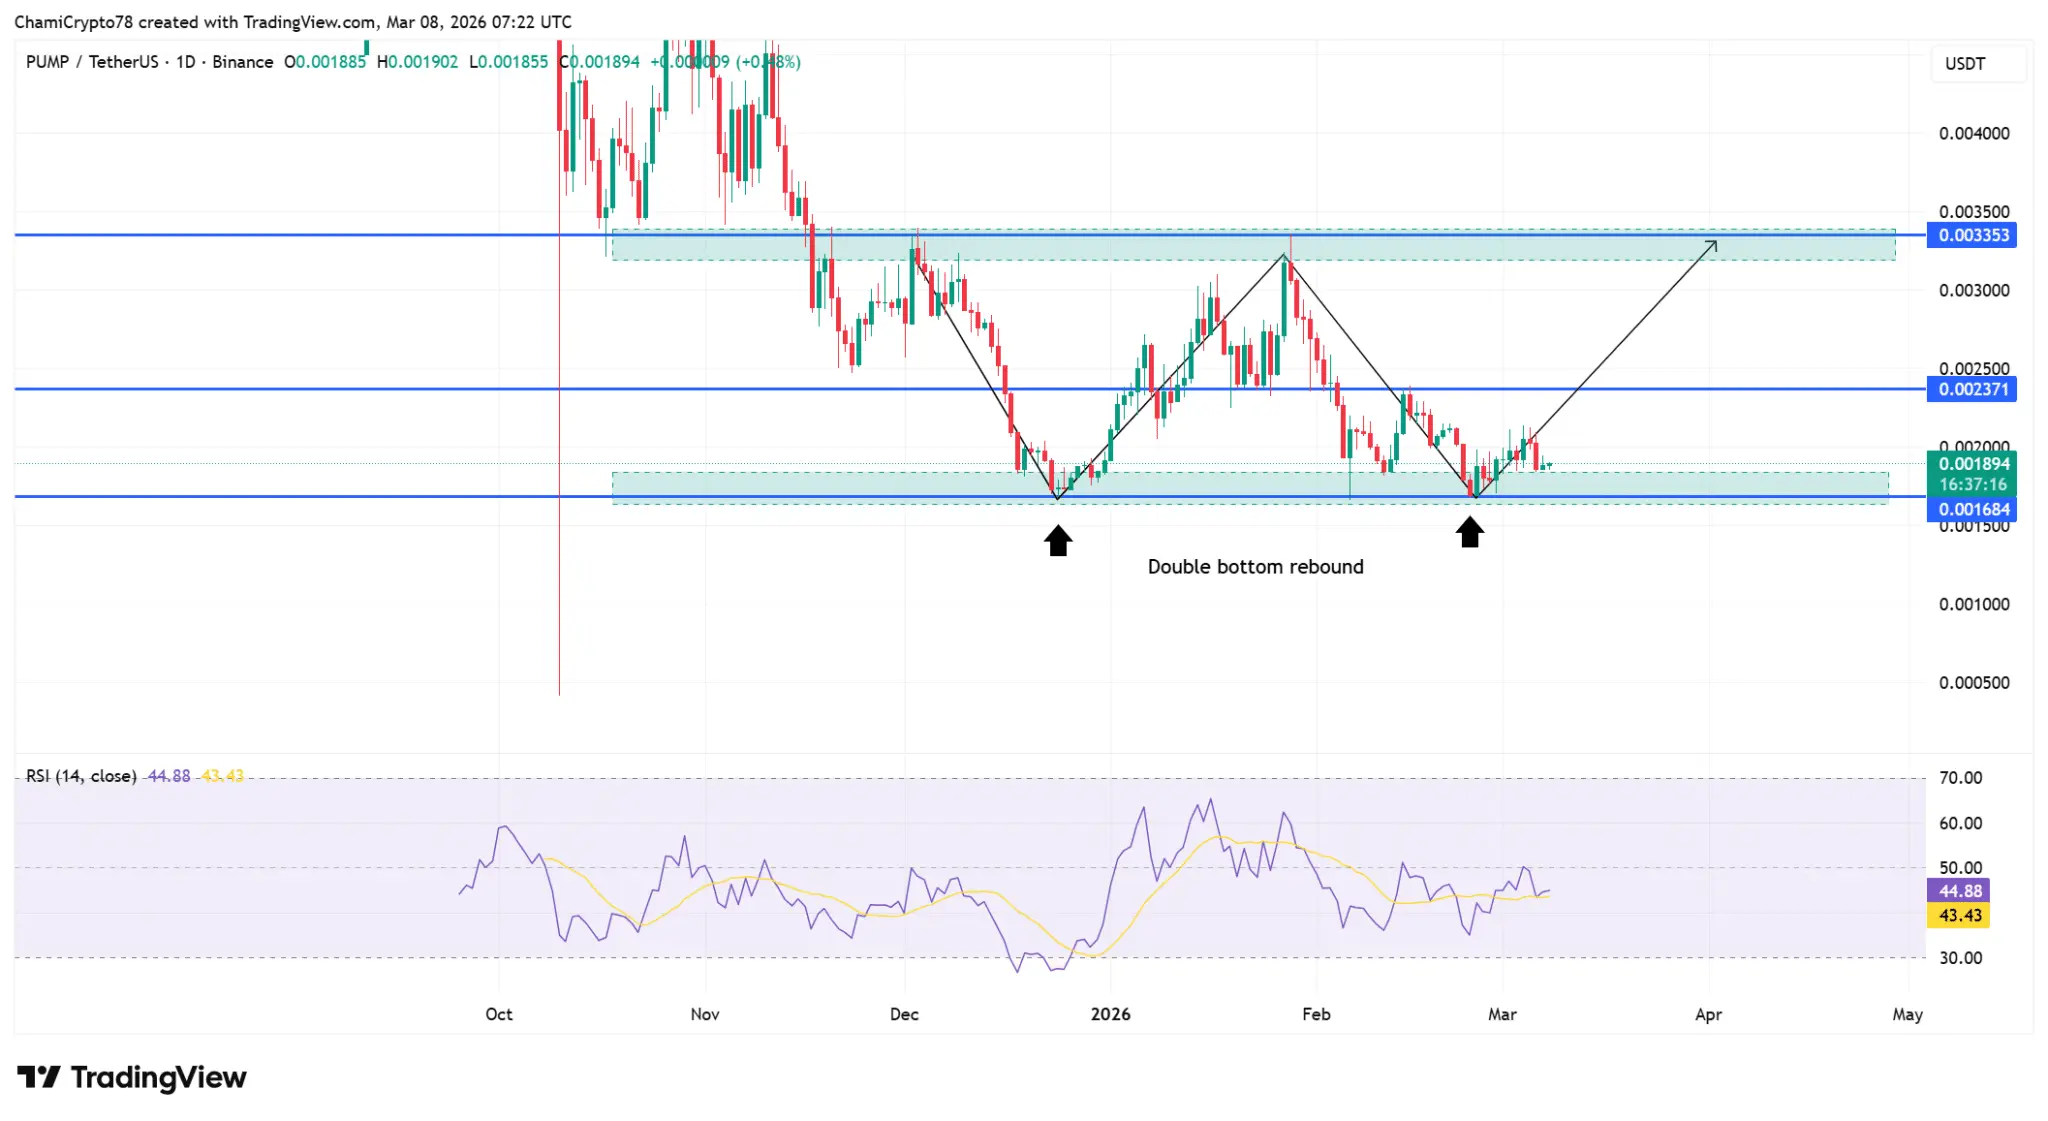Screen dimensions: 2048x1121
Task: Click the left black up arrow marker
Action: coord(1058,541)
